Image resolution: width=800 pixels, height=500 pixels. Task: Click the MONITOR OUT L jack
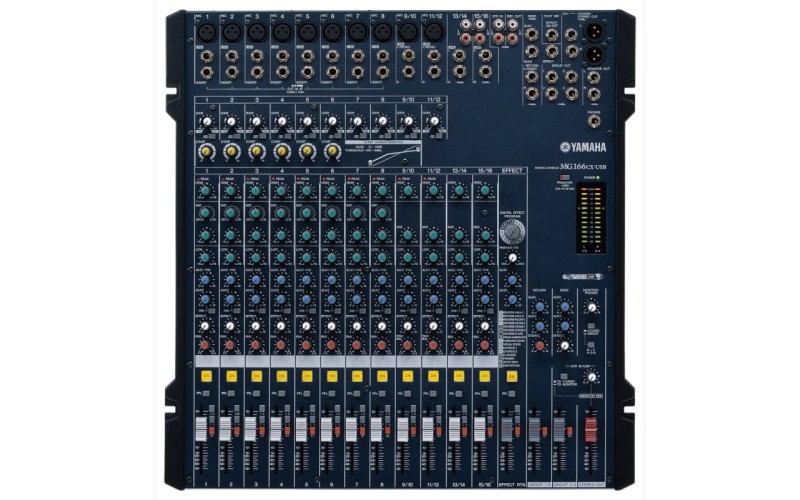[x=593, y=78]
